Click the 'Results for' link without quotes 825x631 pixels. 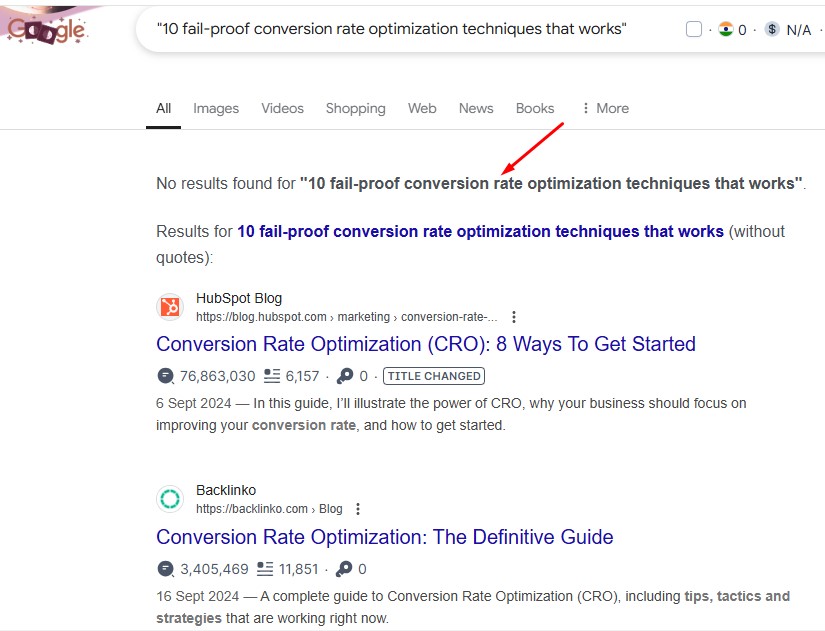[480, 232]
